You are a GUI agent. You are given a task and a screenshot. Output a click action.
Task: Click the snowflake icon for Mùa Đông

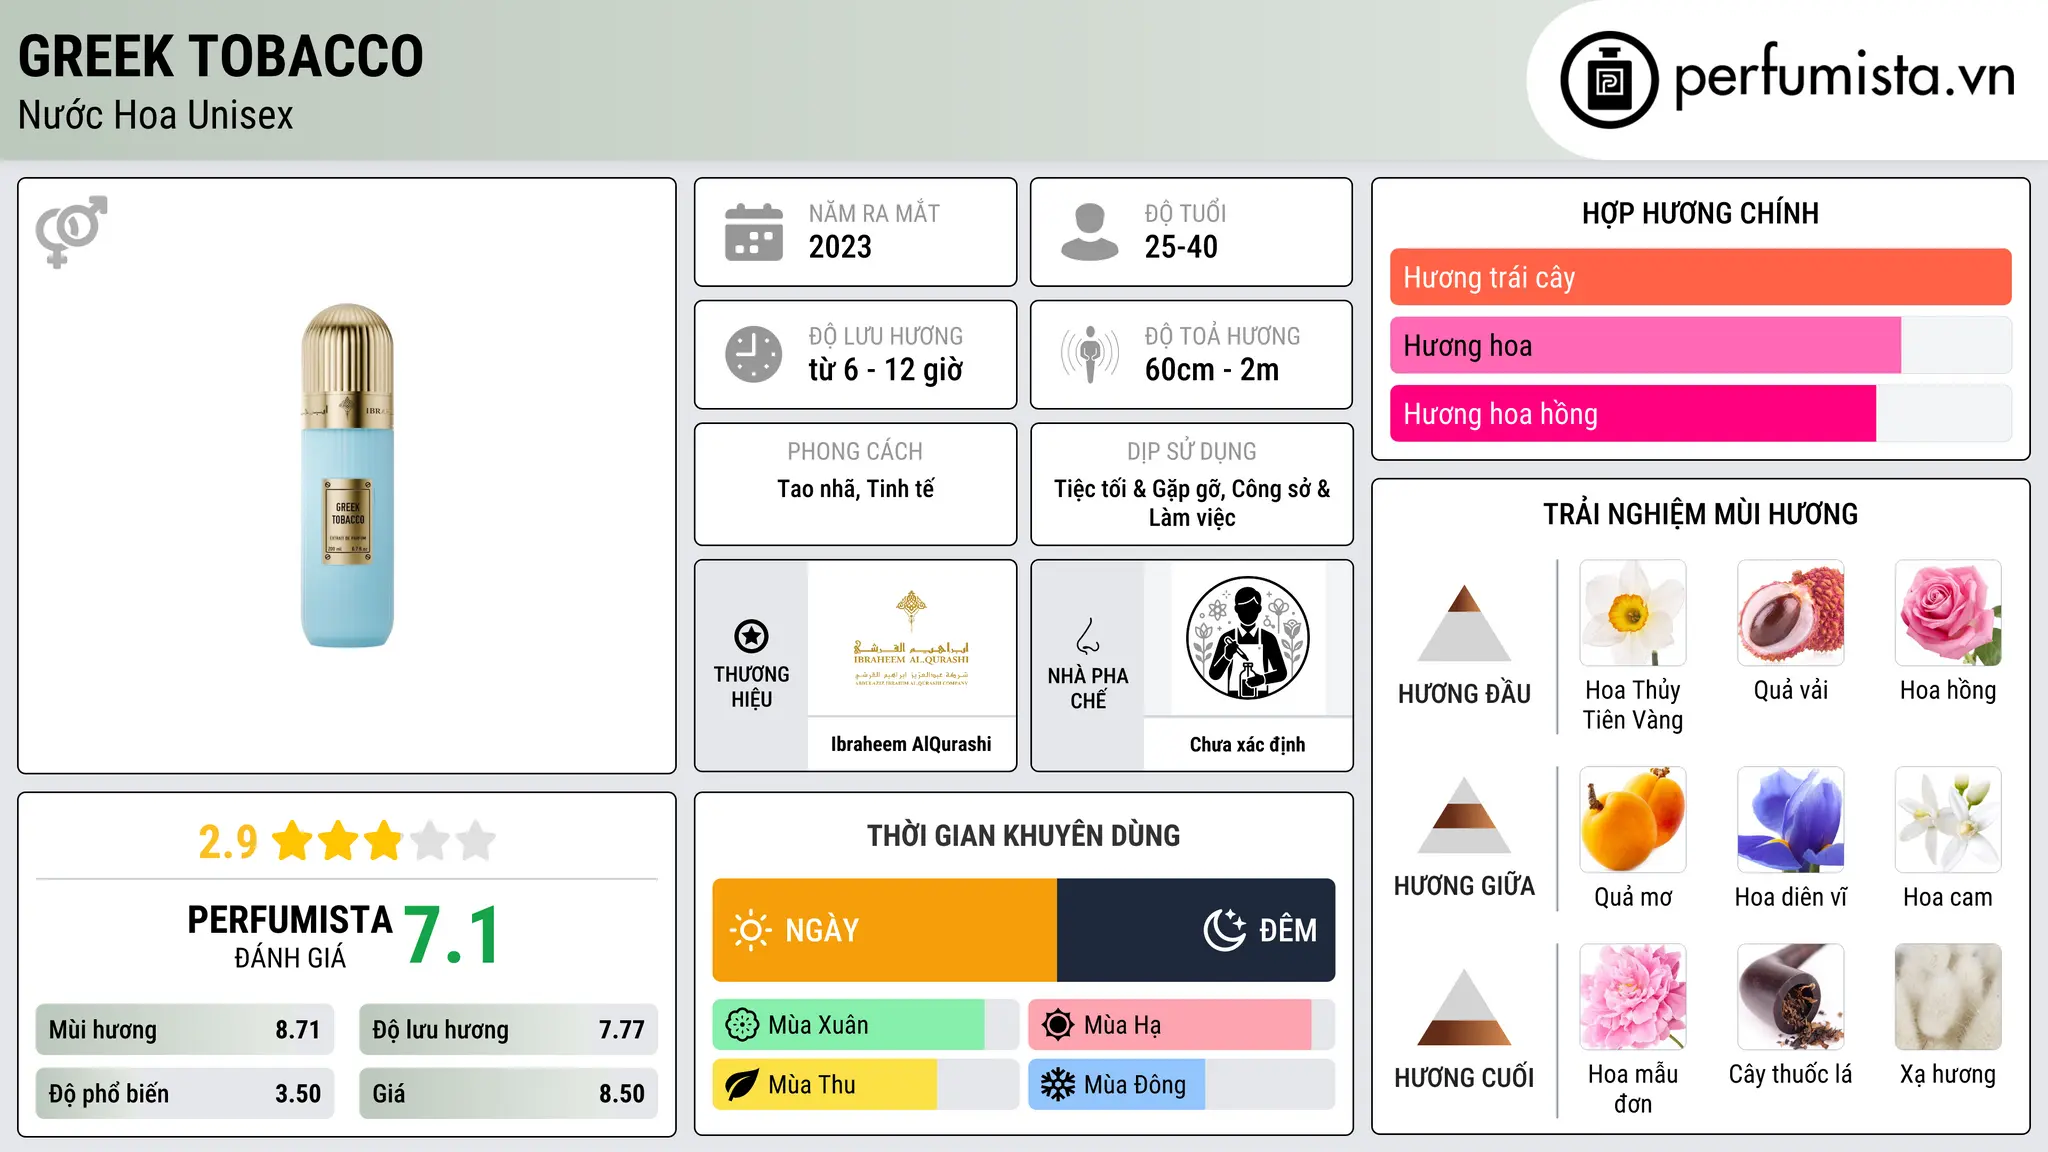click(1057, 1085)
